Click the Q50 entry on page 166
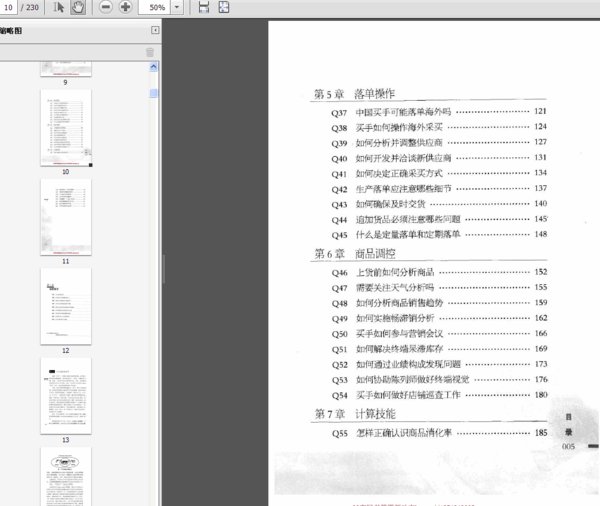The width and height of the screenshot is (600, 506). pos(439,334)
